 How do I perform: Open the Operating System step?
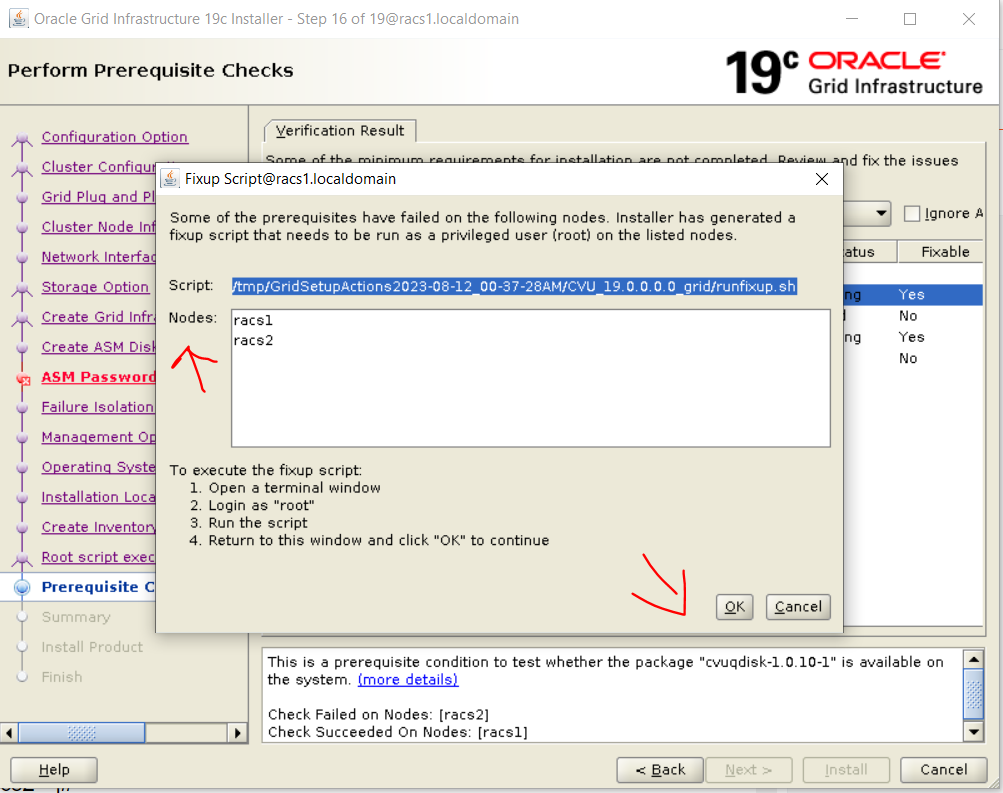(99, 467)
